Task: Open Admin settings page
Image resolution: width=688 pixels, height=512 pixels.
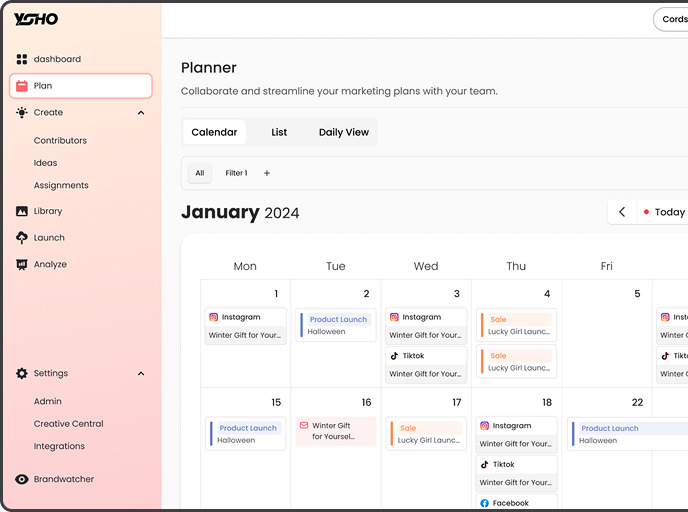Action: (x=47, y=401)
